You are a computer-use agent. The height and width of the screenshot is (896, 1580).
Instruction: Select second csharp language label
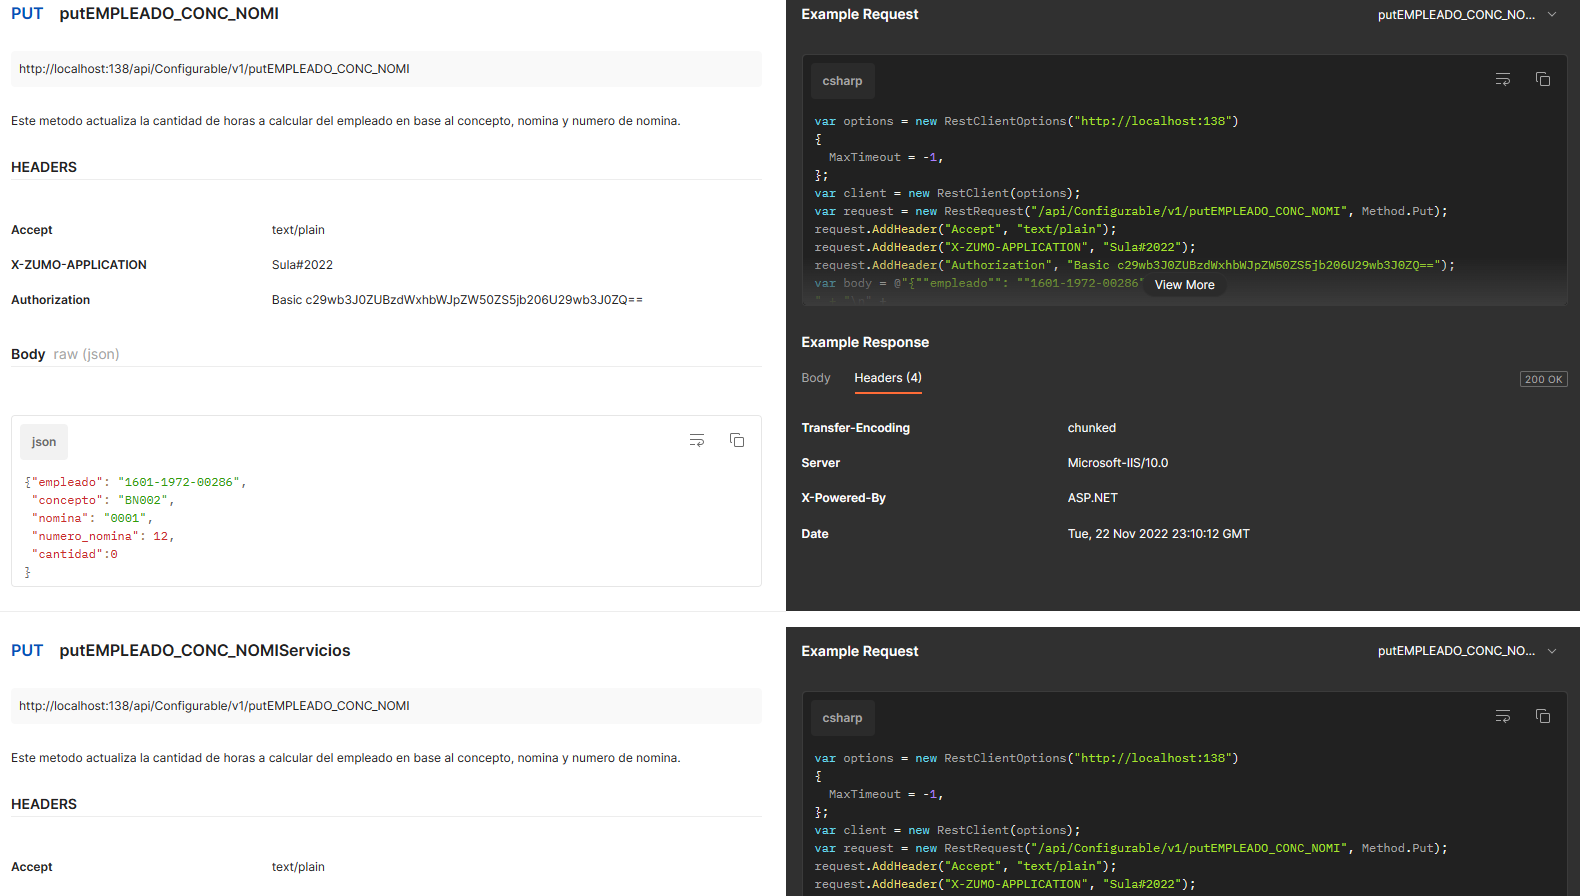point(842,718)
